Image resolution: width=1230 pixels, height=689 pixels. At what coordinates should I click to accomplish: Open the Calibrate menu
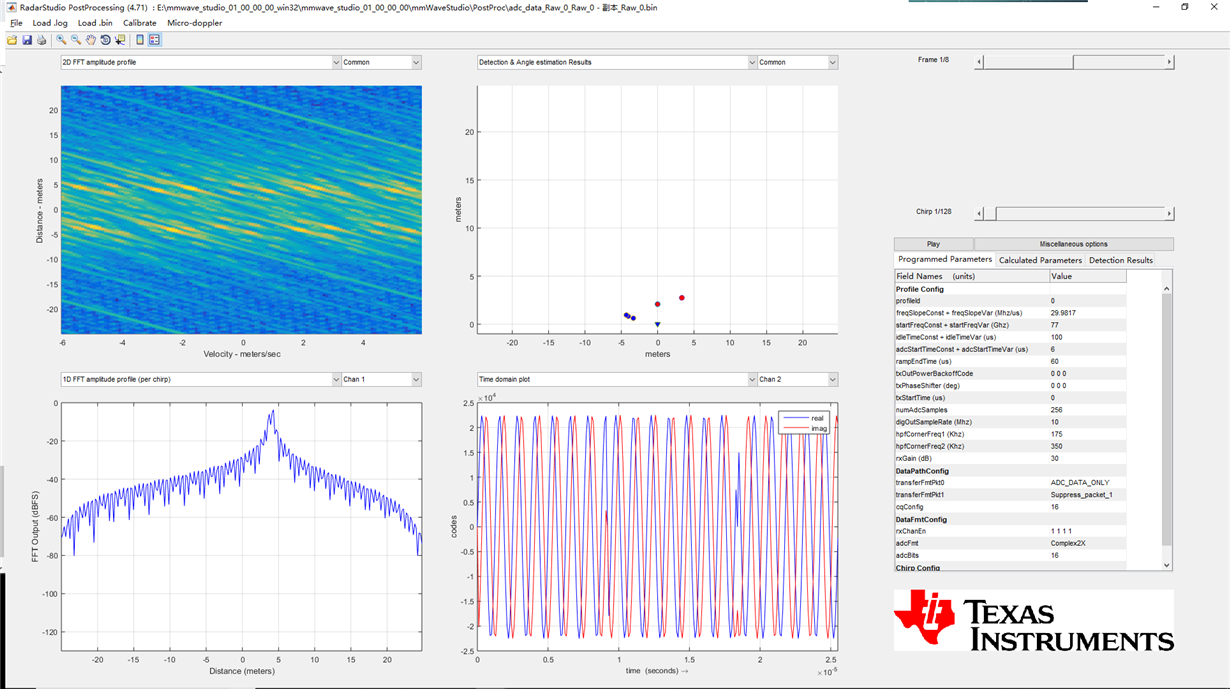tap(140, 22)
